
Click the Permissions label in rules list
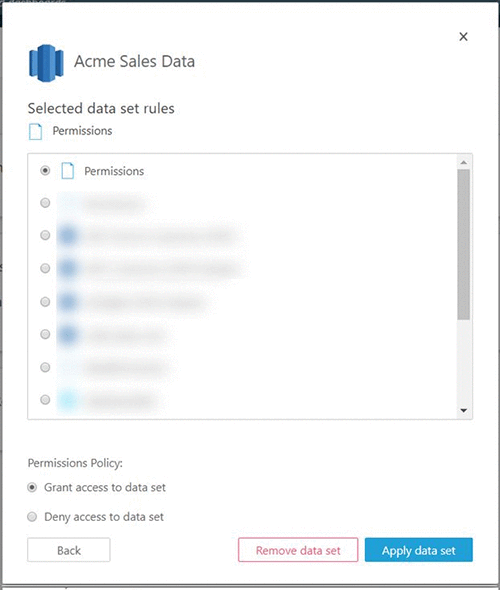click(x=114, y=171)
